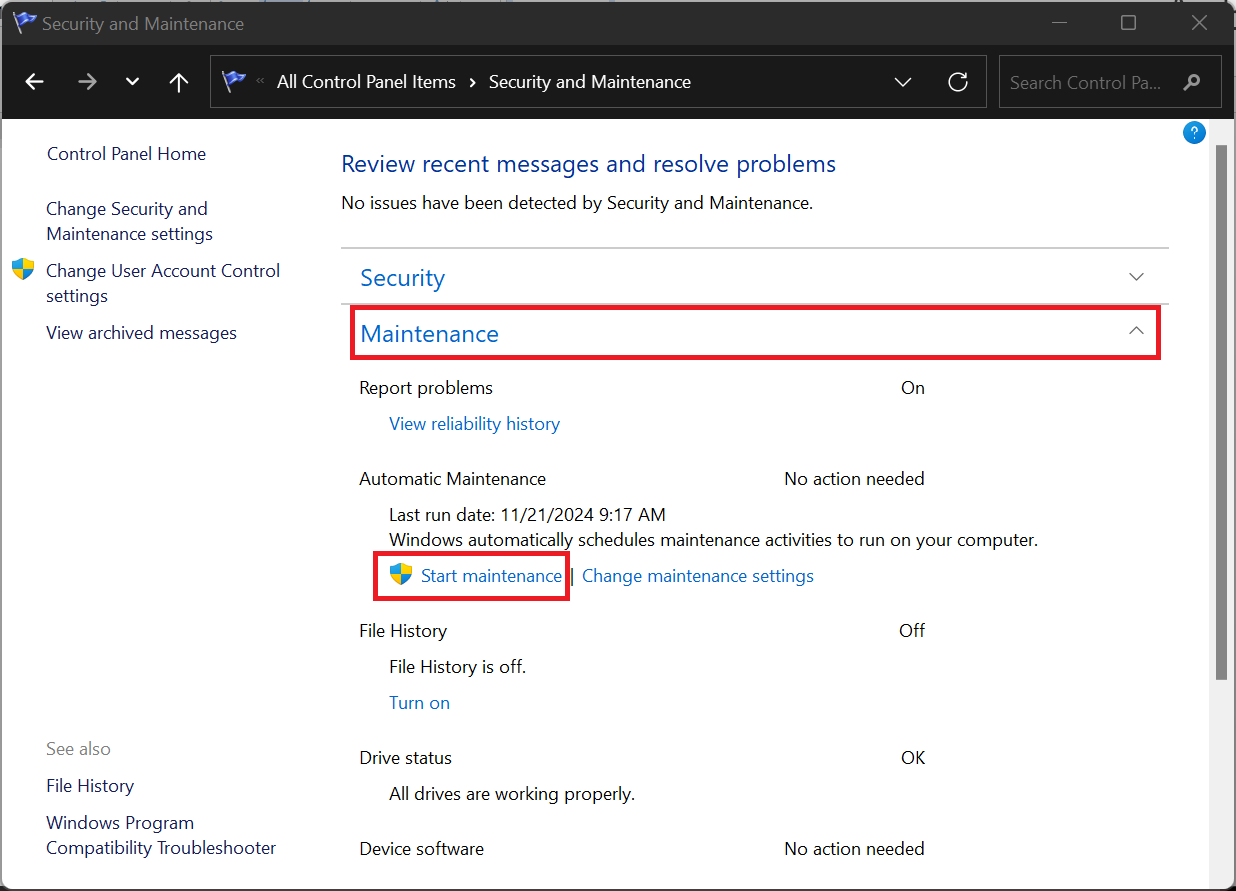This screenshot has height=891, width=1236.
Task: Click the Drive status label
Action: (406, 758)
